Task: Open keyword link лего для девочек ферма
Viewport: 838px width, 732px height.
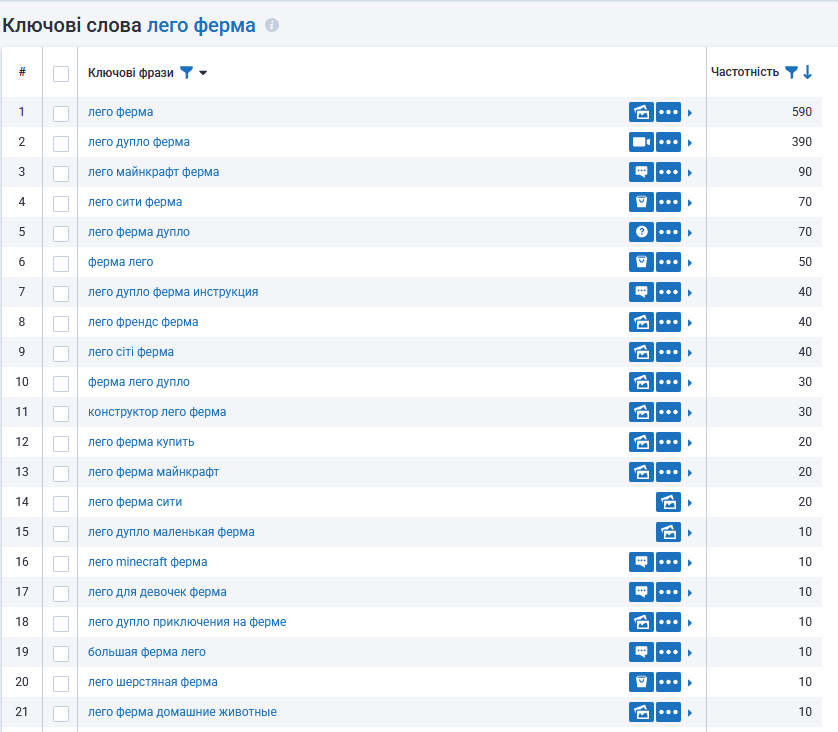Action: [x=157, y=592]
